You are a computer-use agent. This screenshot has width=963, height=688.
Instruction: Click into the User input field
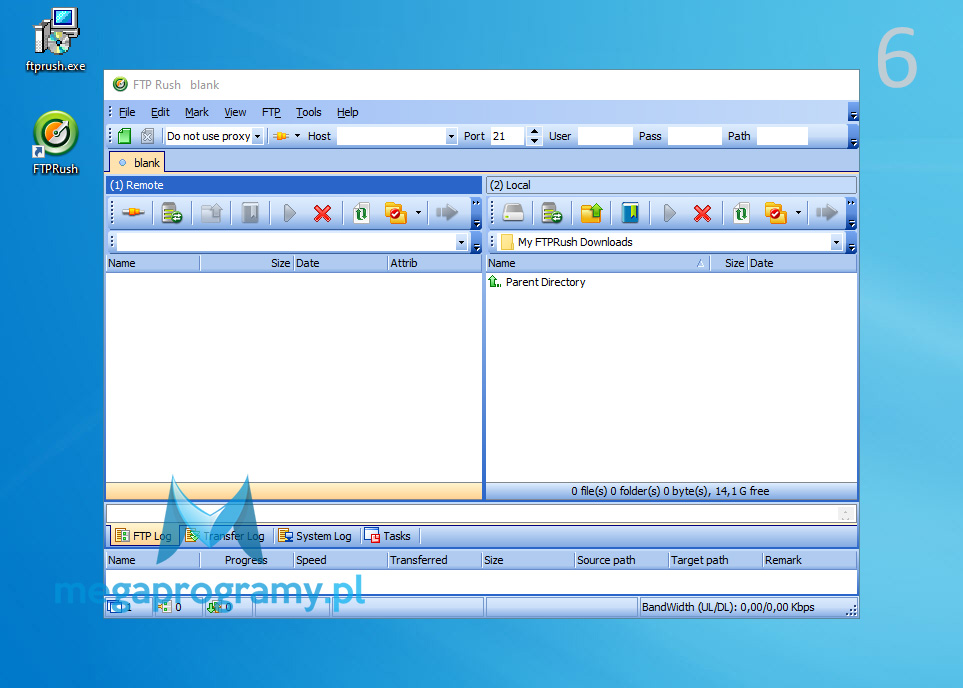click(604, 136)
